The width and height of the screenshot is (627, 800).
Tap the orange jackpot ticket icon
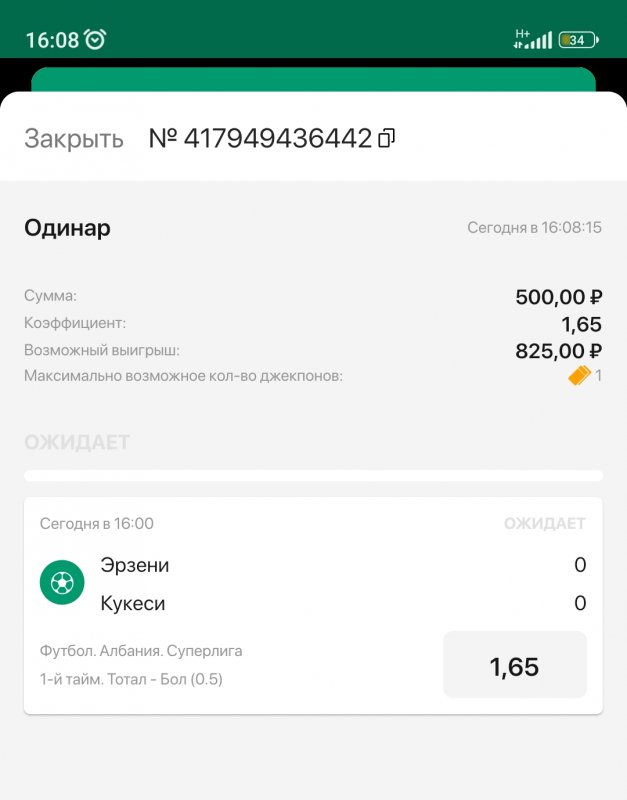pos(580,376)
